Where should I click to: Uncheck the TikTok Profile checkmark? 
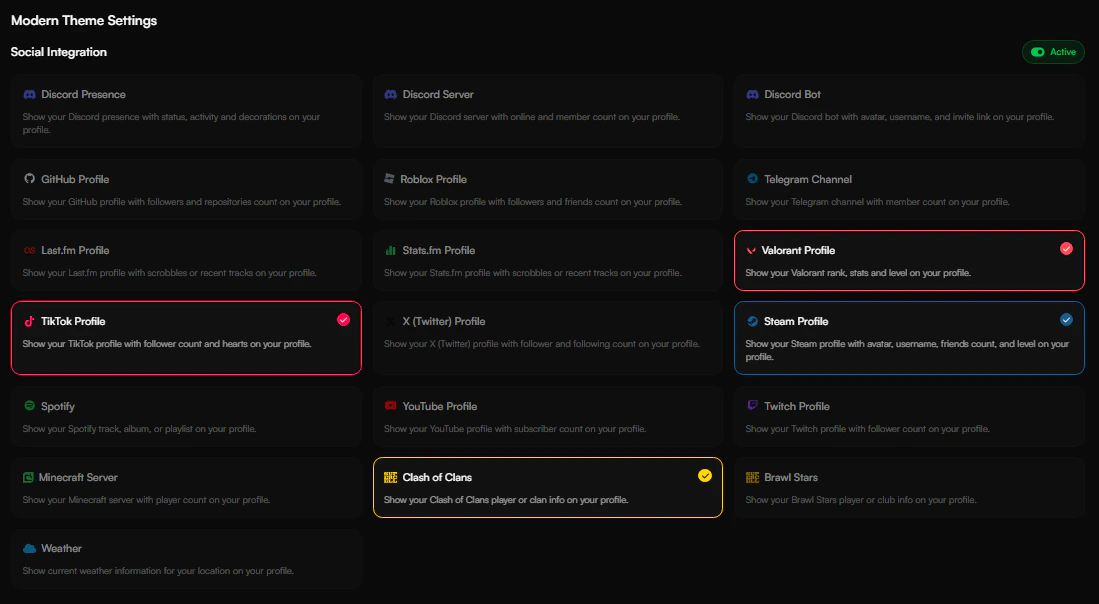(x=343, y=319)
